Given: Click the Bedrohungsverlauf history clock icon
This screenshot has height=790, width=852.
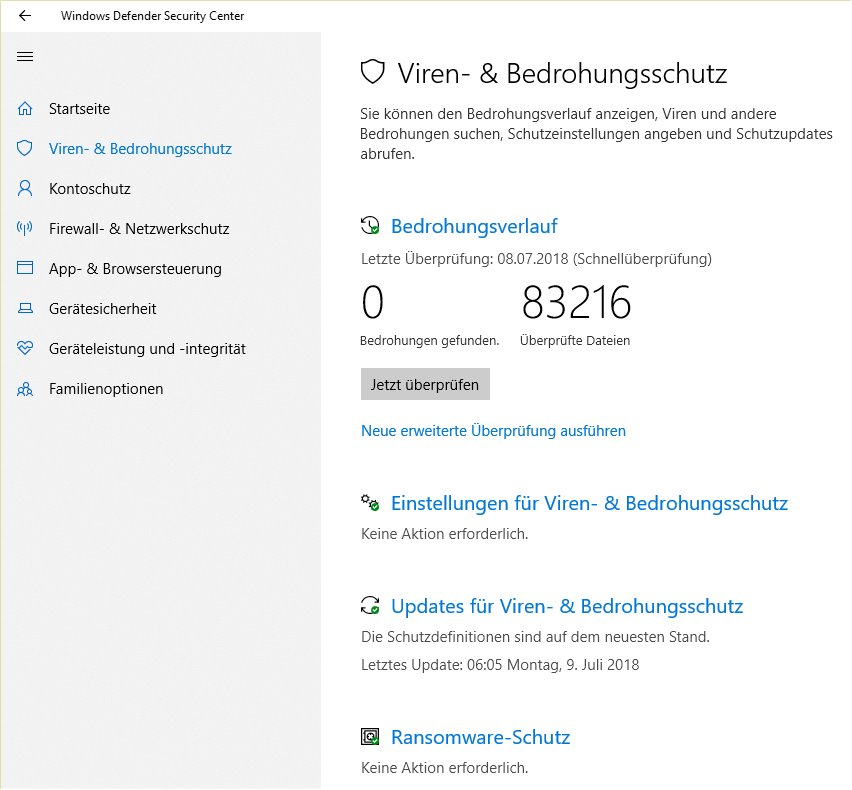Looking at the screenshot, I should [x=371, y=225].
